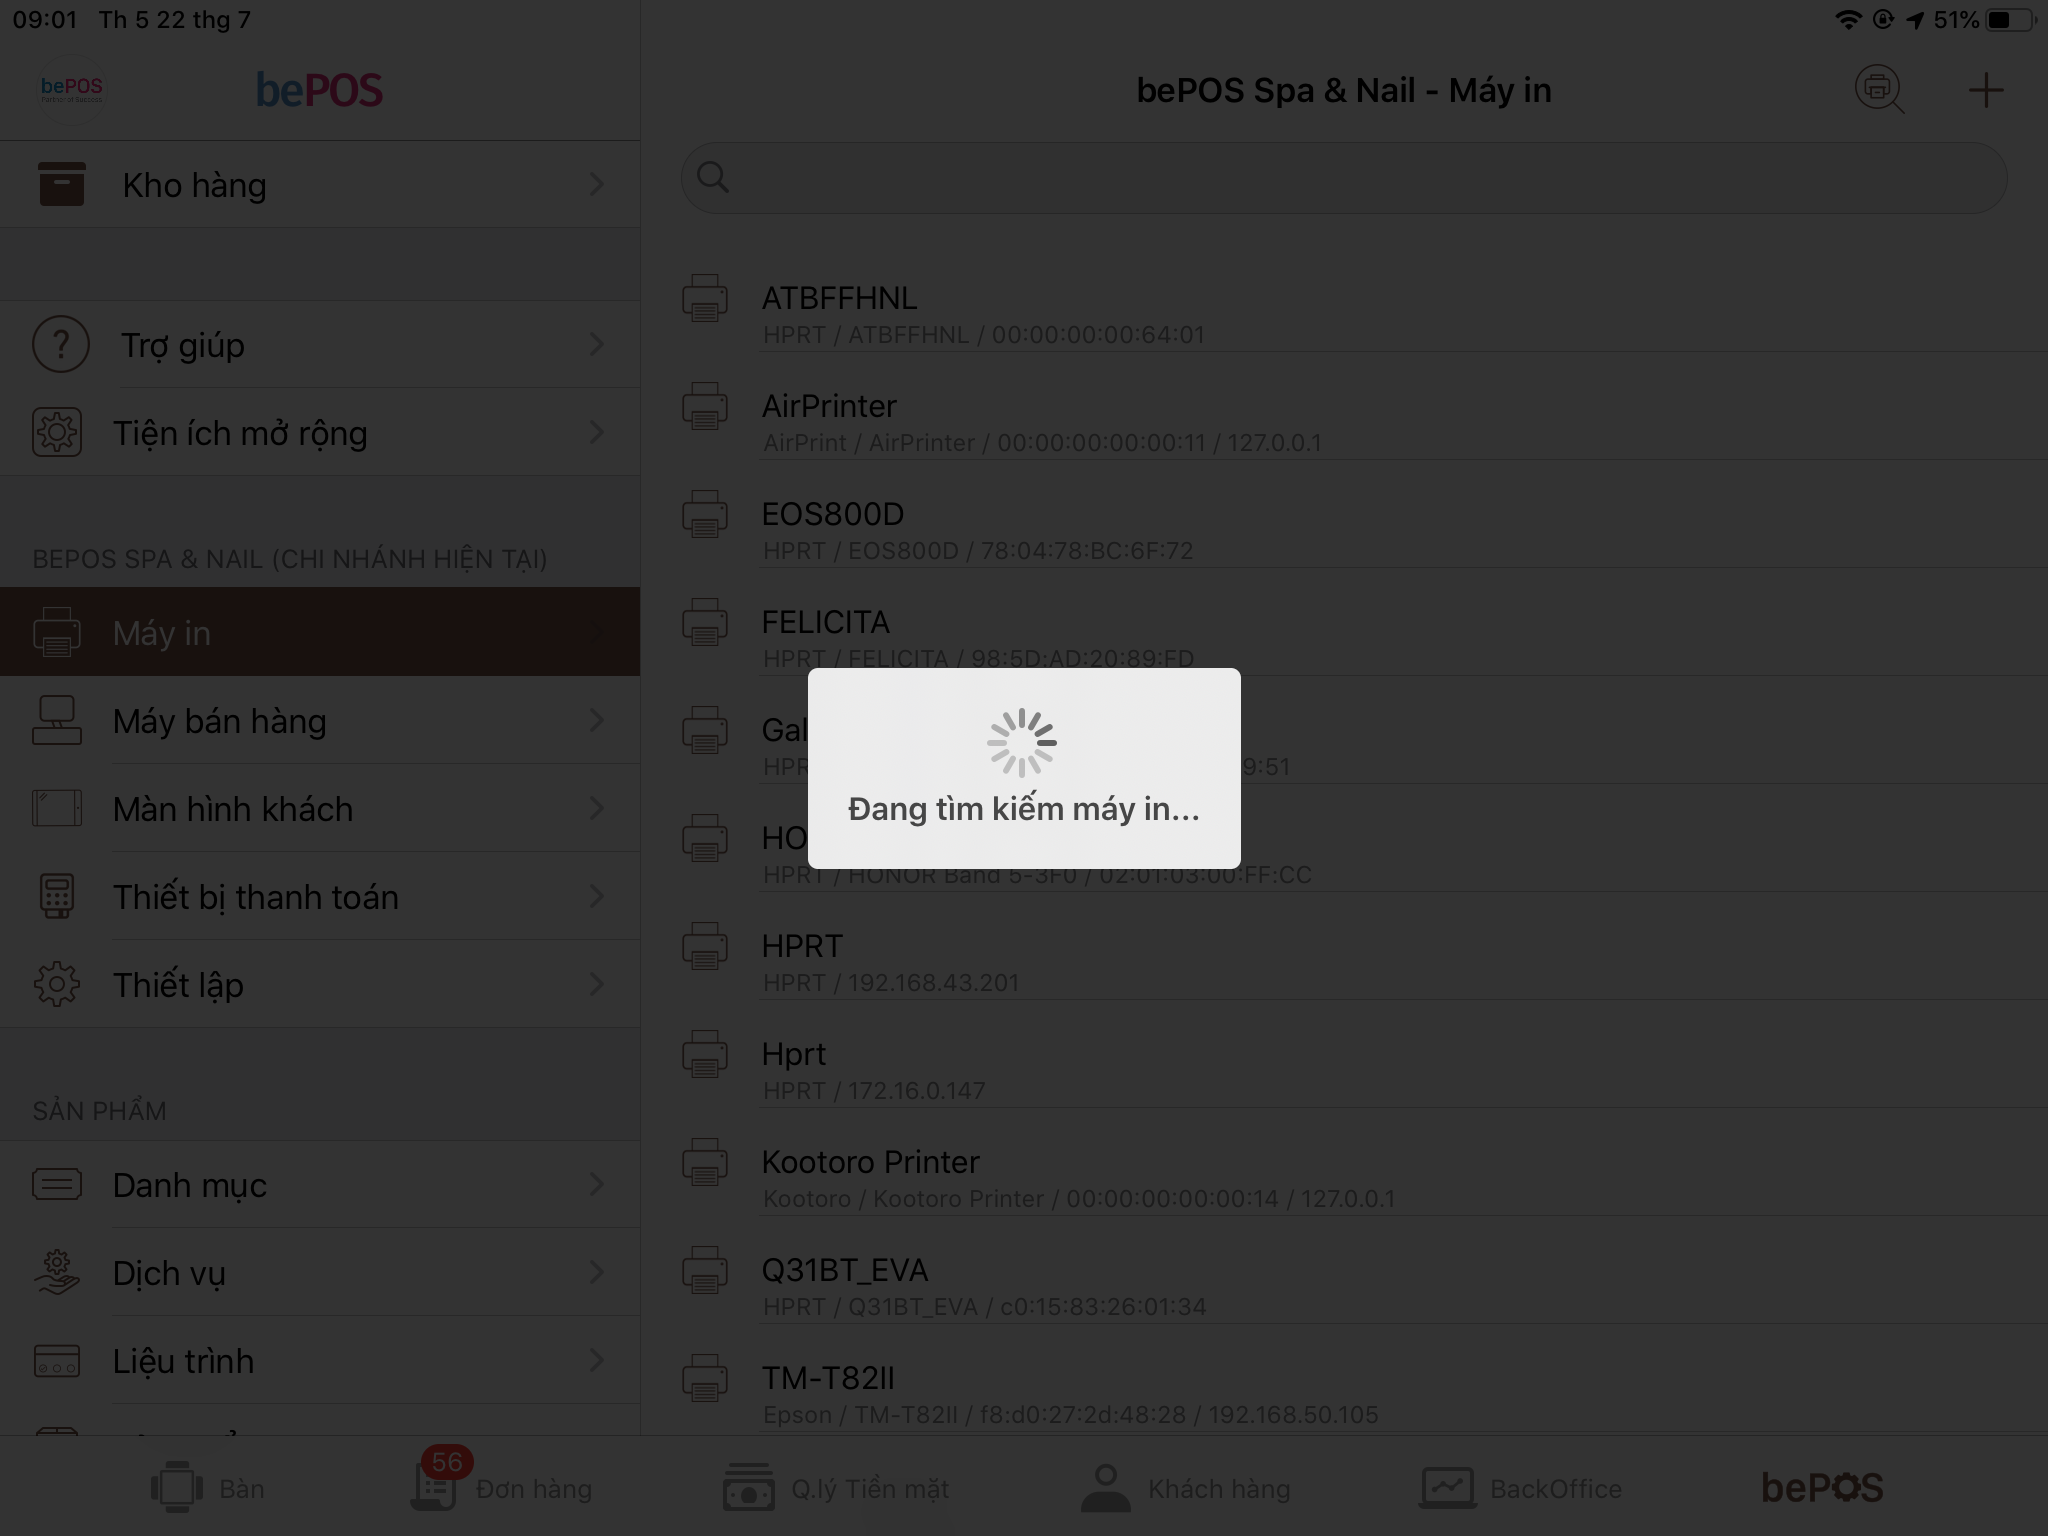
Task: Switch to the Khách hàng tab
Action: pyautogui.click(x=1186, y=1488)
